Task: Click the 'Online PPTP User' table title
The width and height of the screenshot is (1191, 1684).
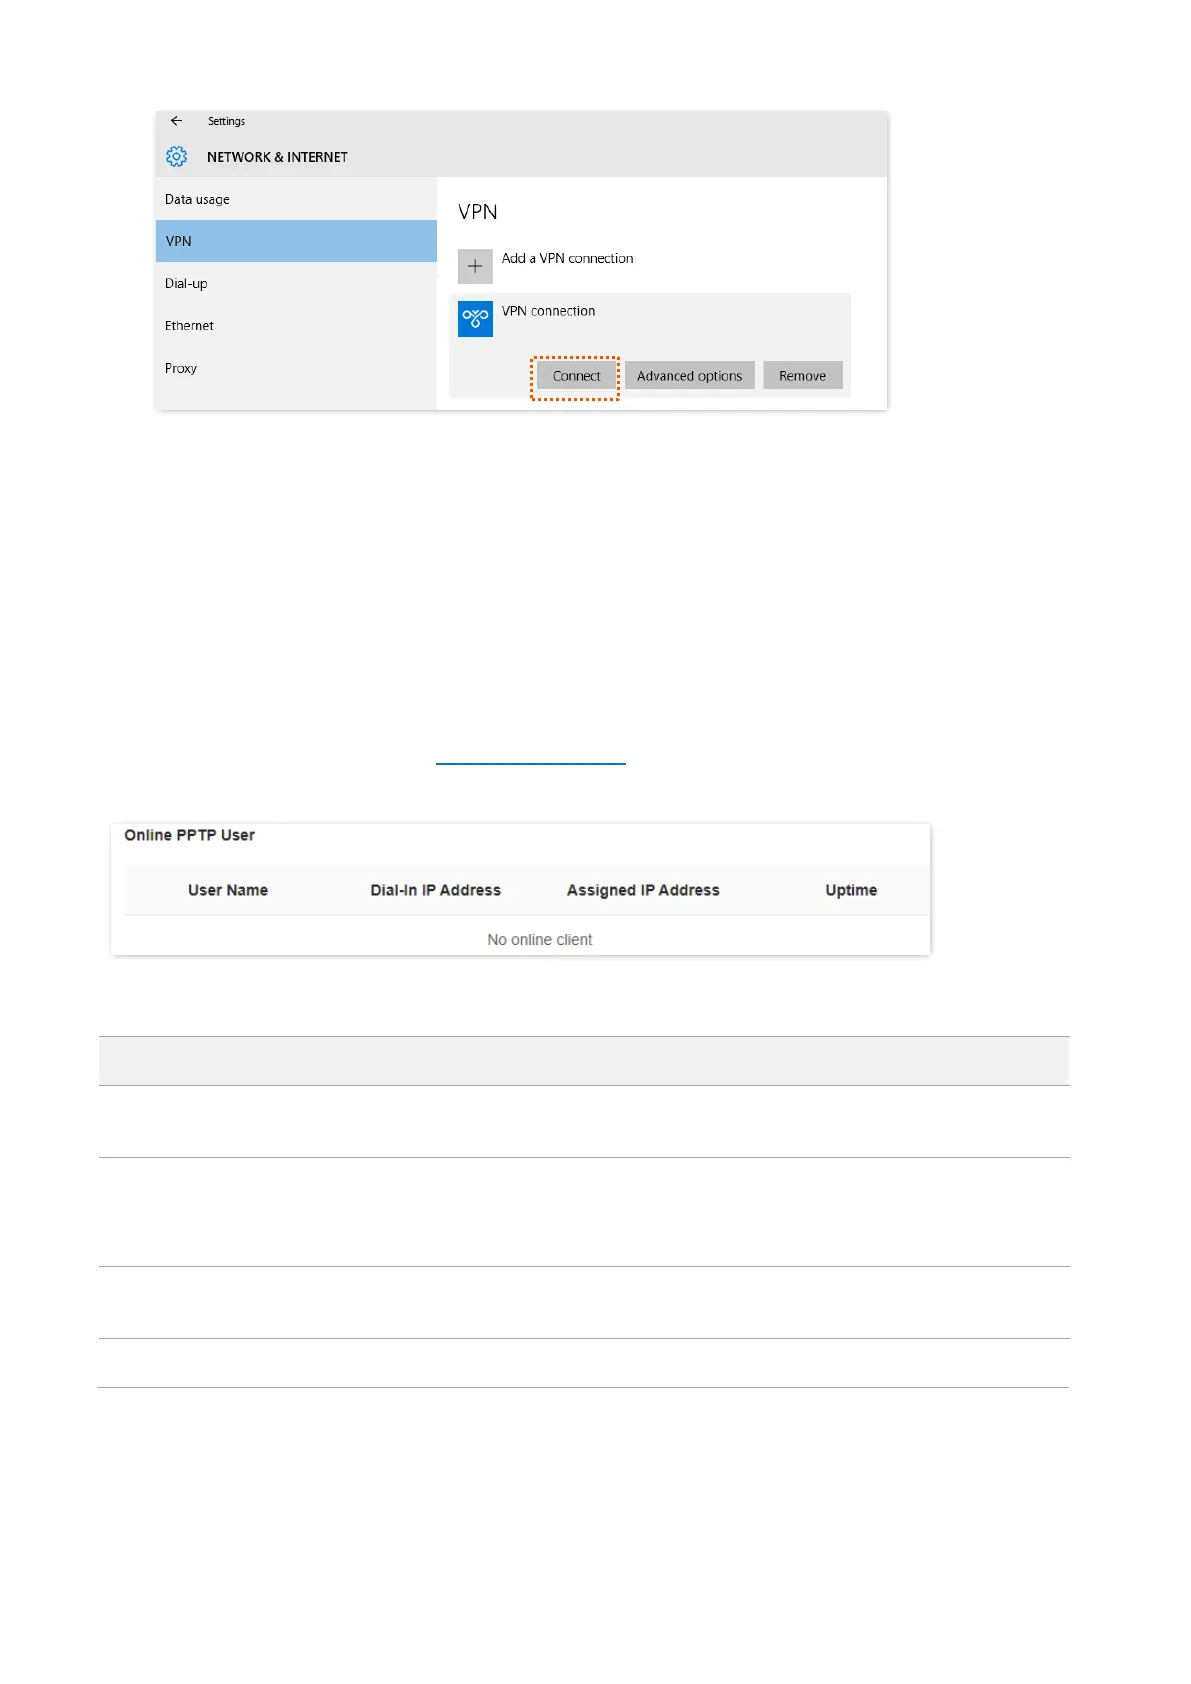Action: [x=189, y=835]
